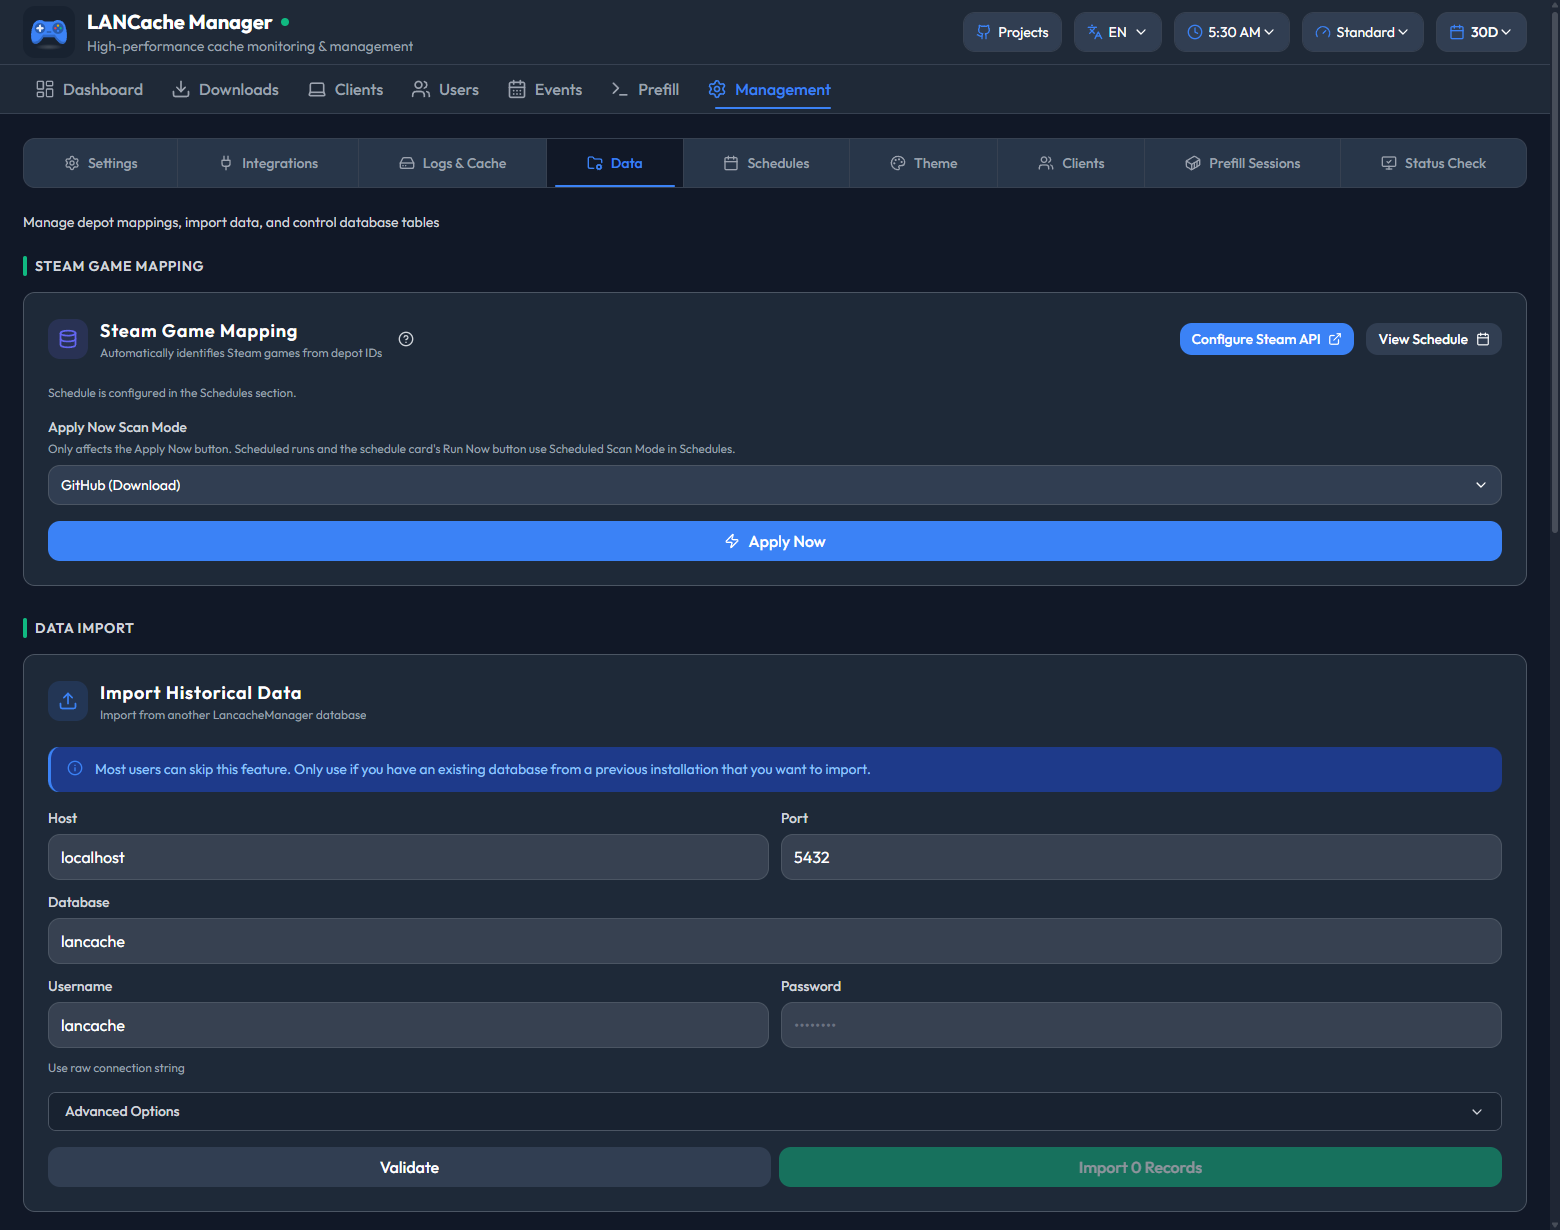
Task: Select the Data sub-tab
Action: [x=615, y=163]
